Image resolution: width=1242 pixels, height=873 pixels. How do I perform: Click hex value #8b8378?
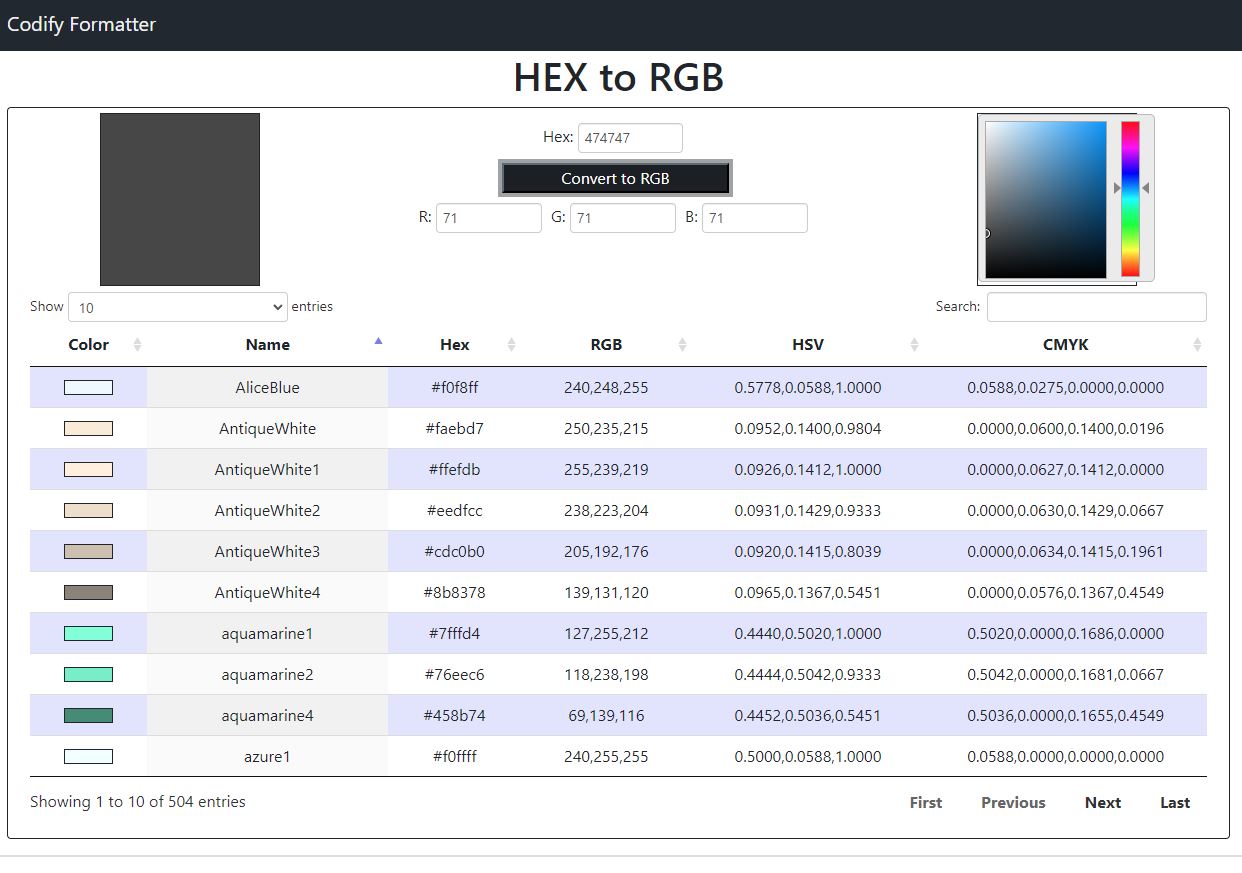[455, 593]
